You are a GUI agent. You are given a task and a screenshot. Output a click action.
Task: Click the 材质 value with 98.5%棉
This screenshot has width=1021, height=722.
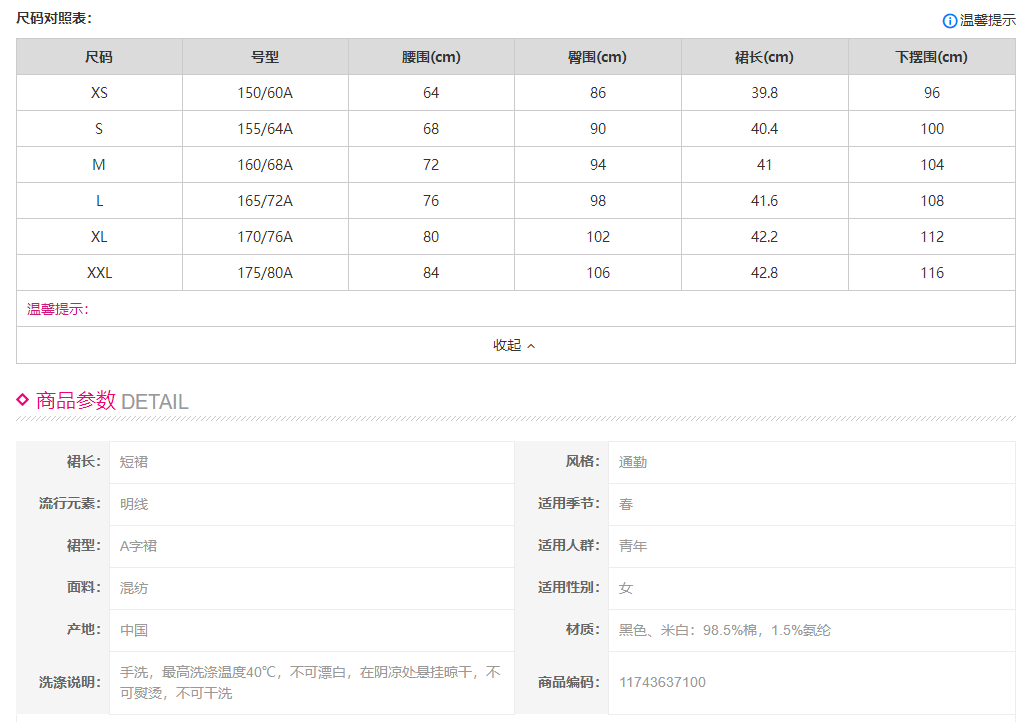724,630
